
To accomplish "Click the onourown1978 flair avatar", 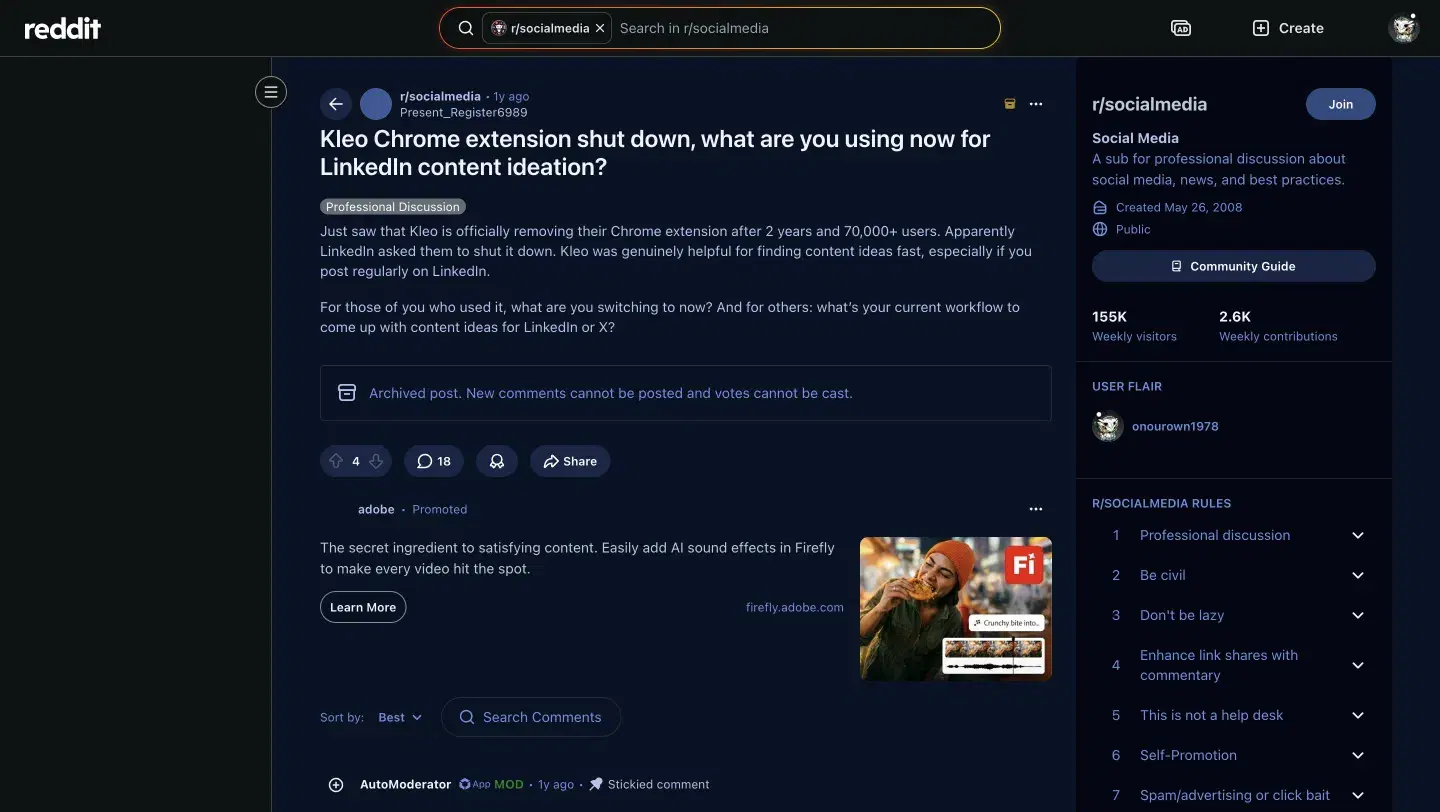I will 1108,426.
